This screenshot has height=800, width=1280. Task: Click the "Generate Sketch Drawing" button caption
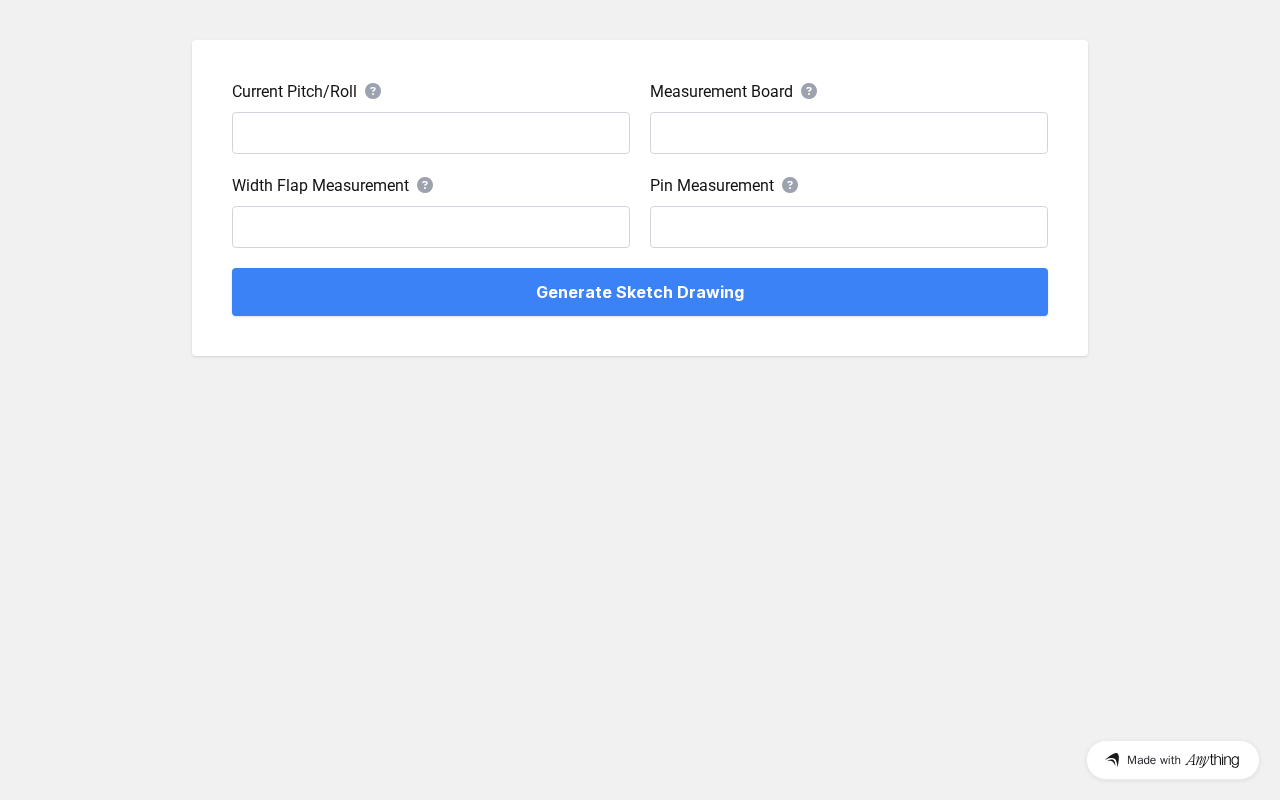pos(640,292)
